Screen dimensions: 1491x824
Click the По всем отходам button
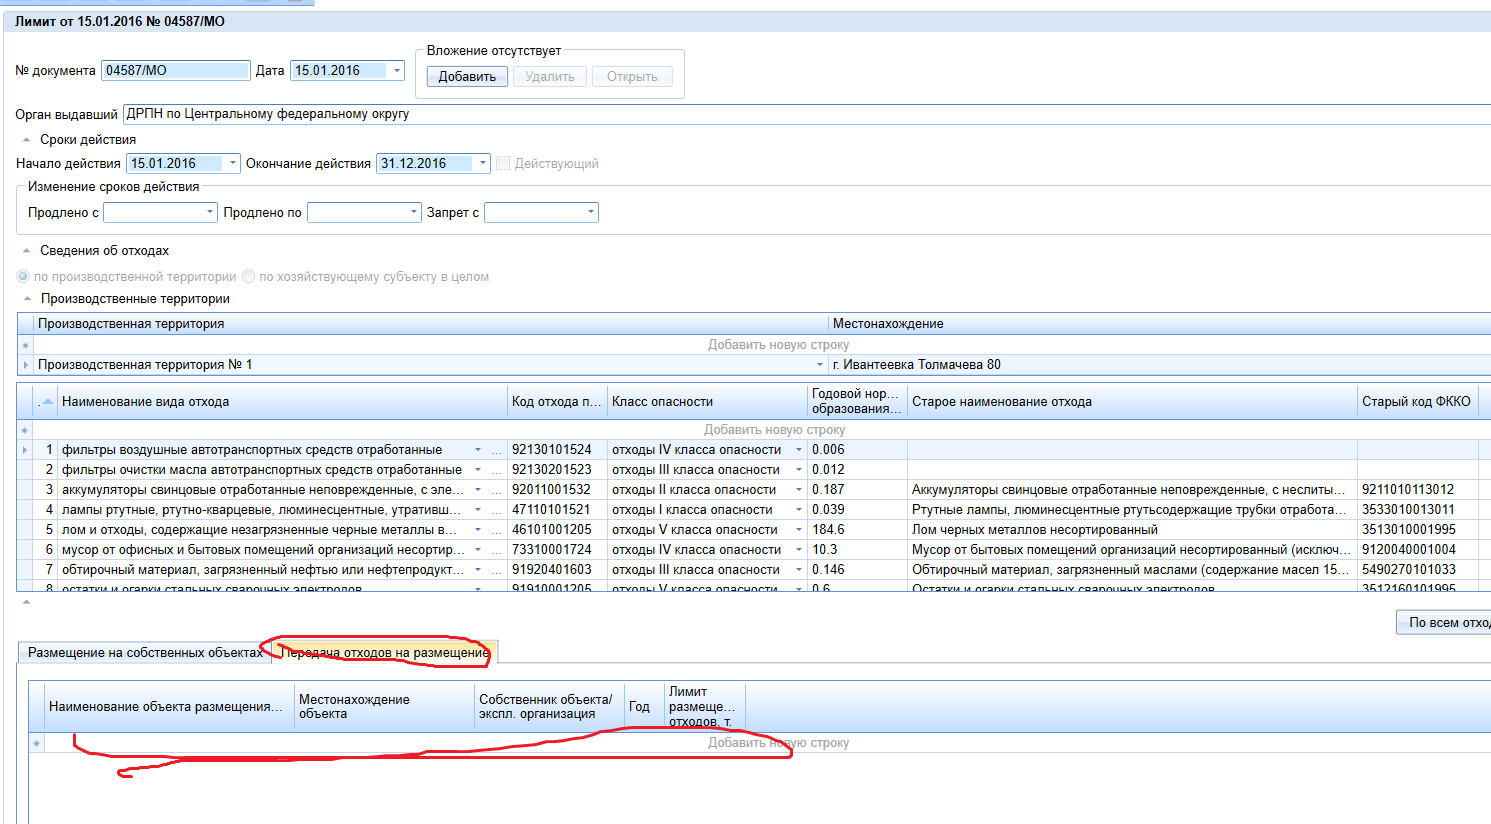pyautogui.click(x=1444, y=622)
